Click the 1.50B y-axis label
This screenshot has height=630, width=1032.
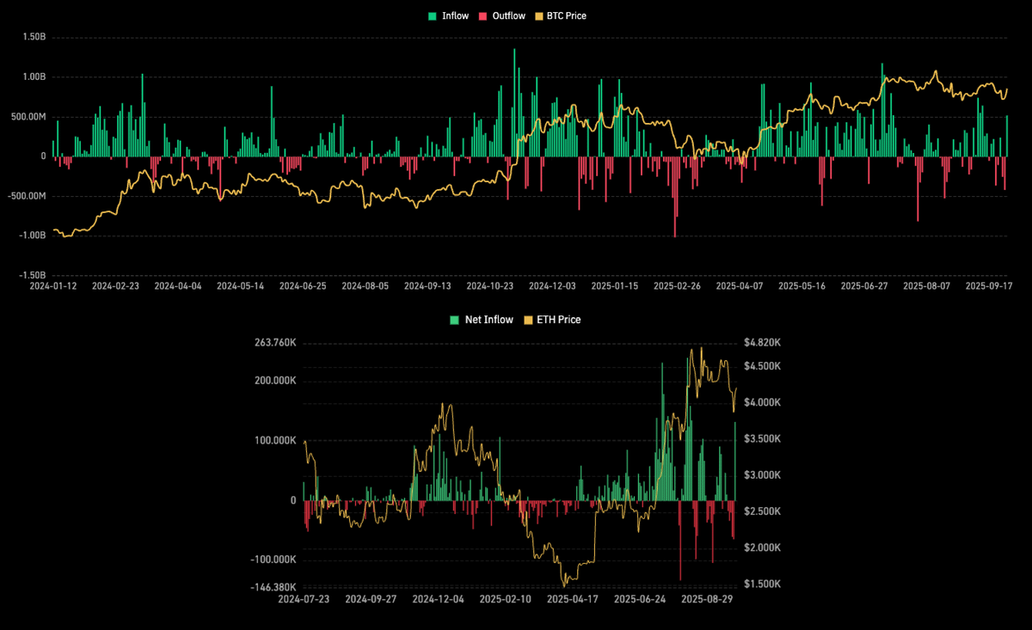pyautogui.click(x=33, y=37)
